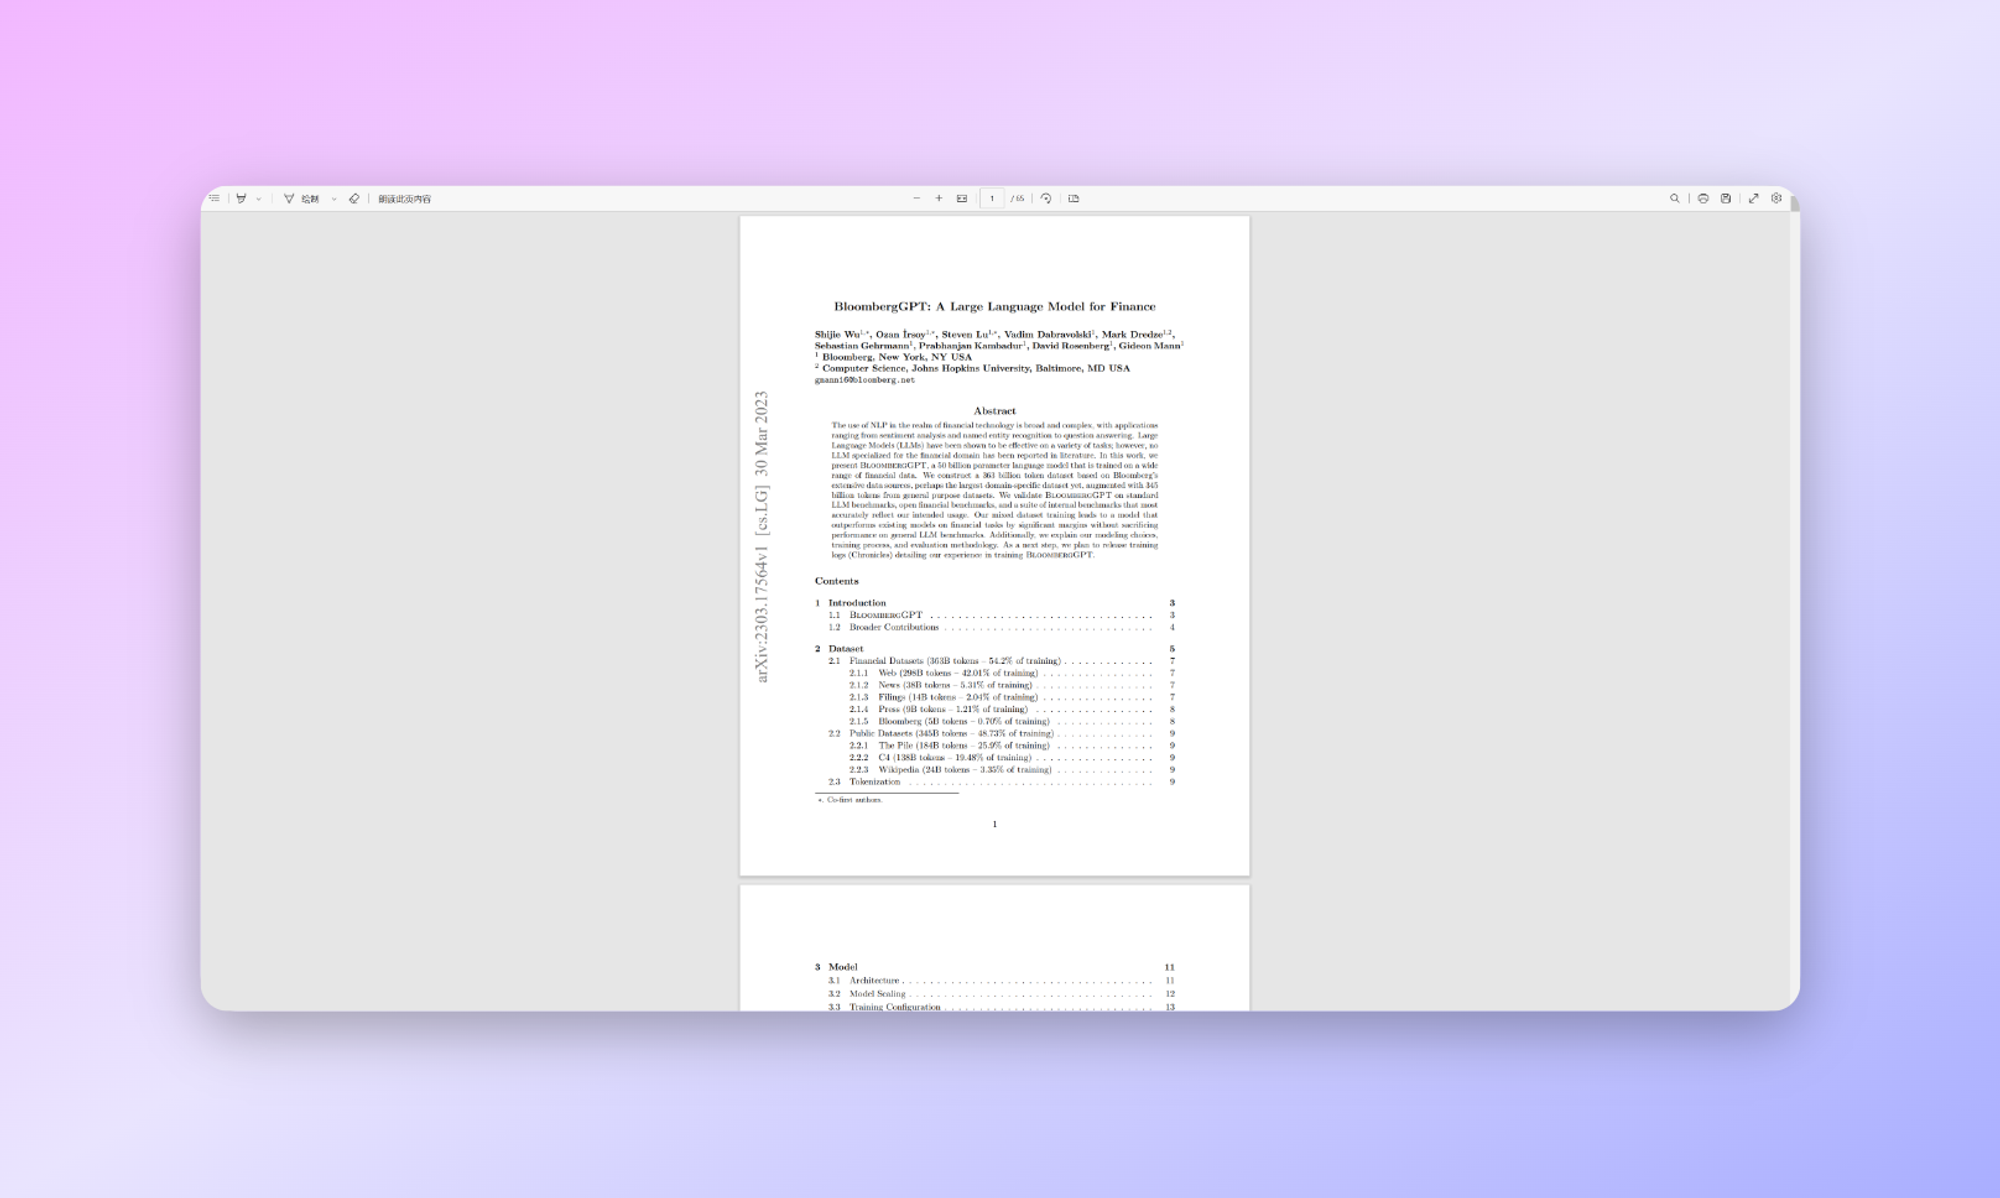Open the 2.2 Public Datasets entry
2000x1198 pixels.
[1001, 733]
